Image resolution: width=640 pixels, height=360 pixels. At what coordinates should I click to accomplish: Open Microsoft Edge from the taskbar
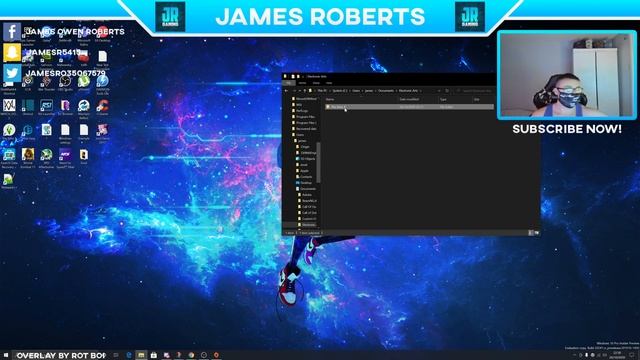tap(129, 355)
